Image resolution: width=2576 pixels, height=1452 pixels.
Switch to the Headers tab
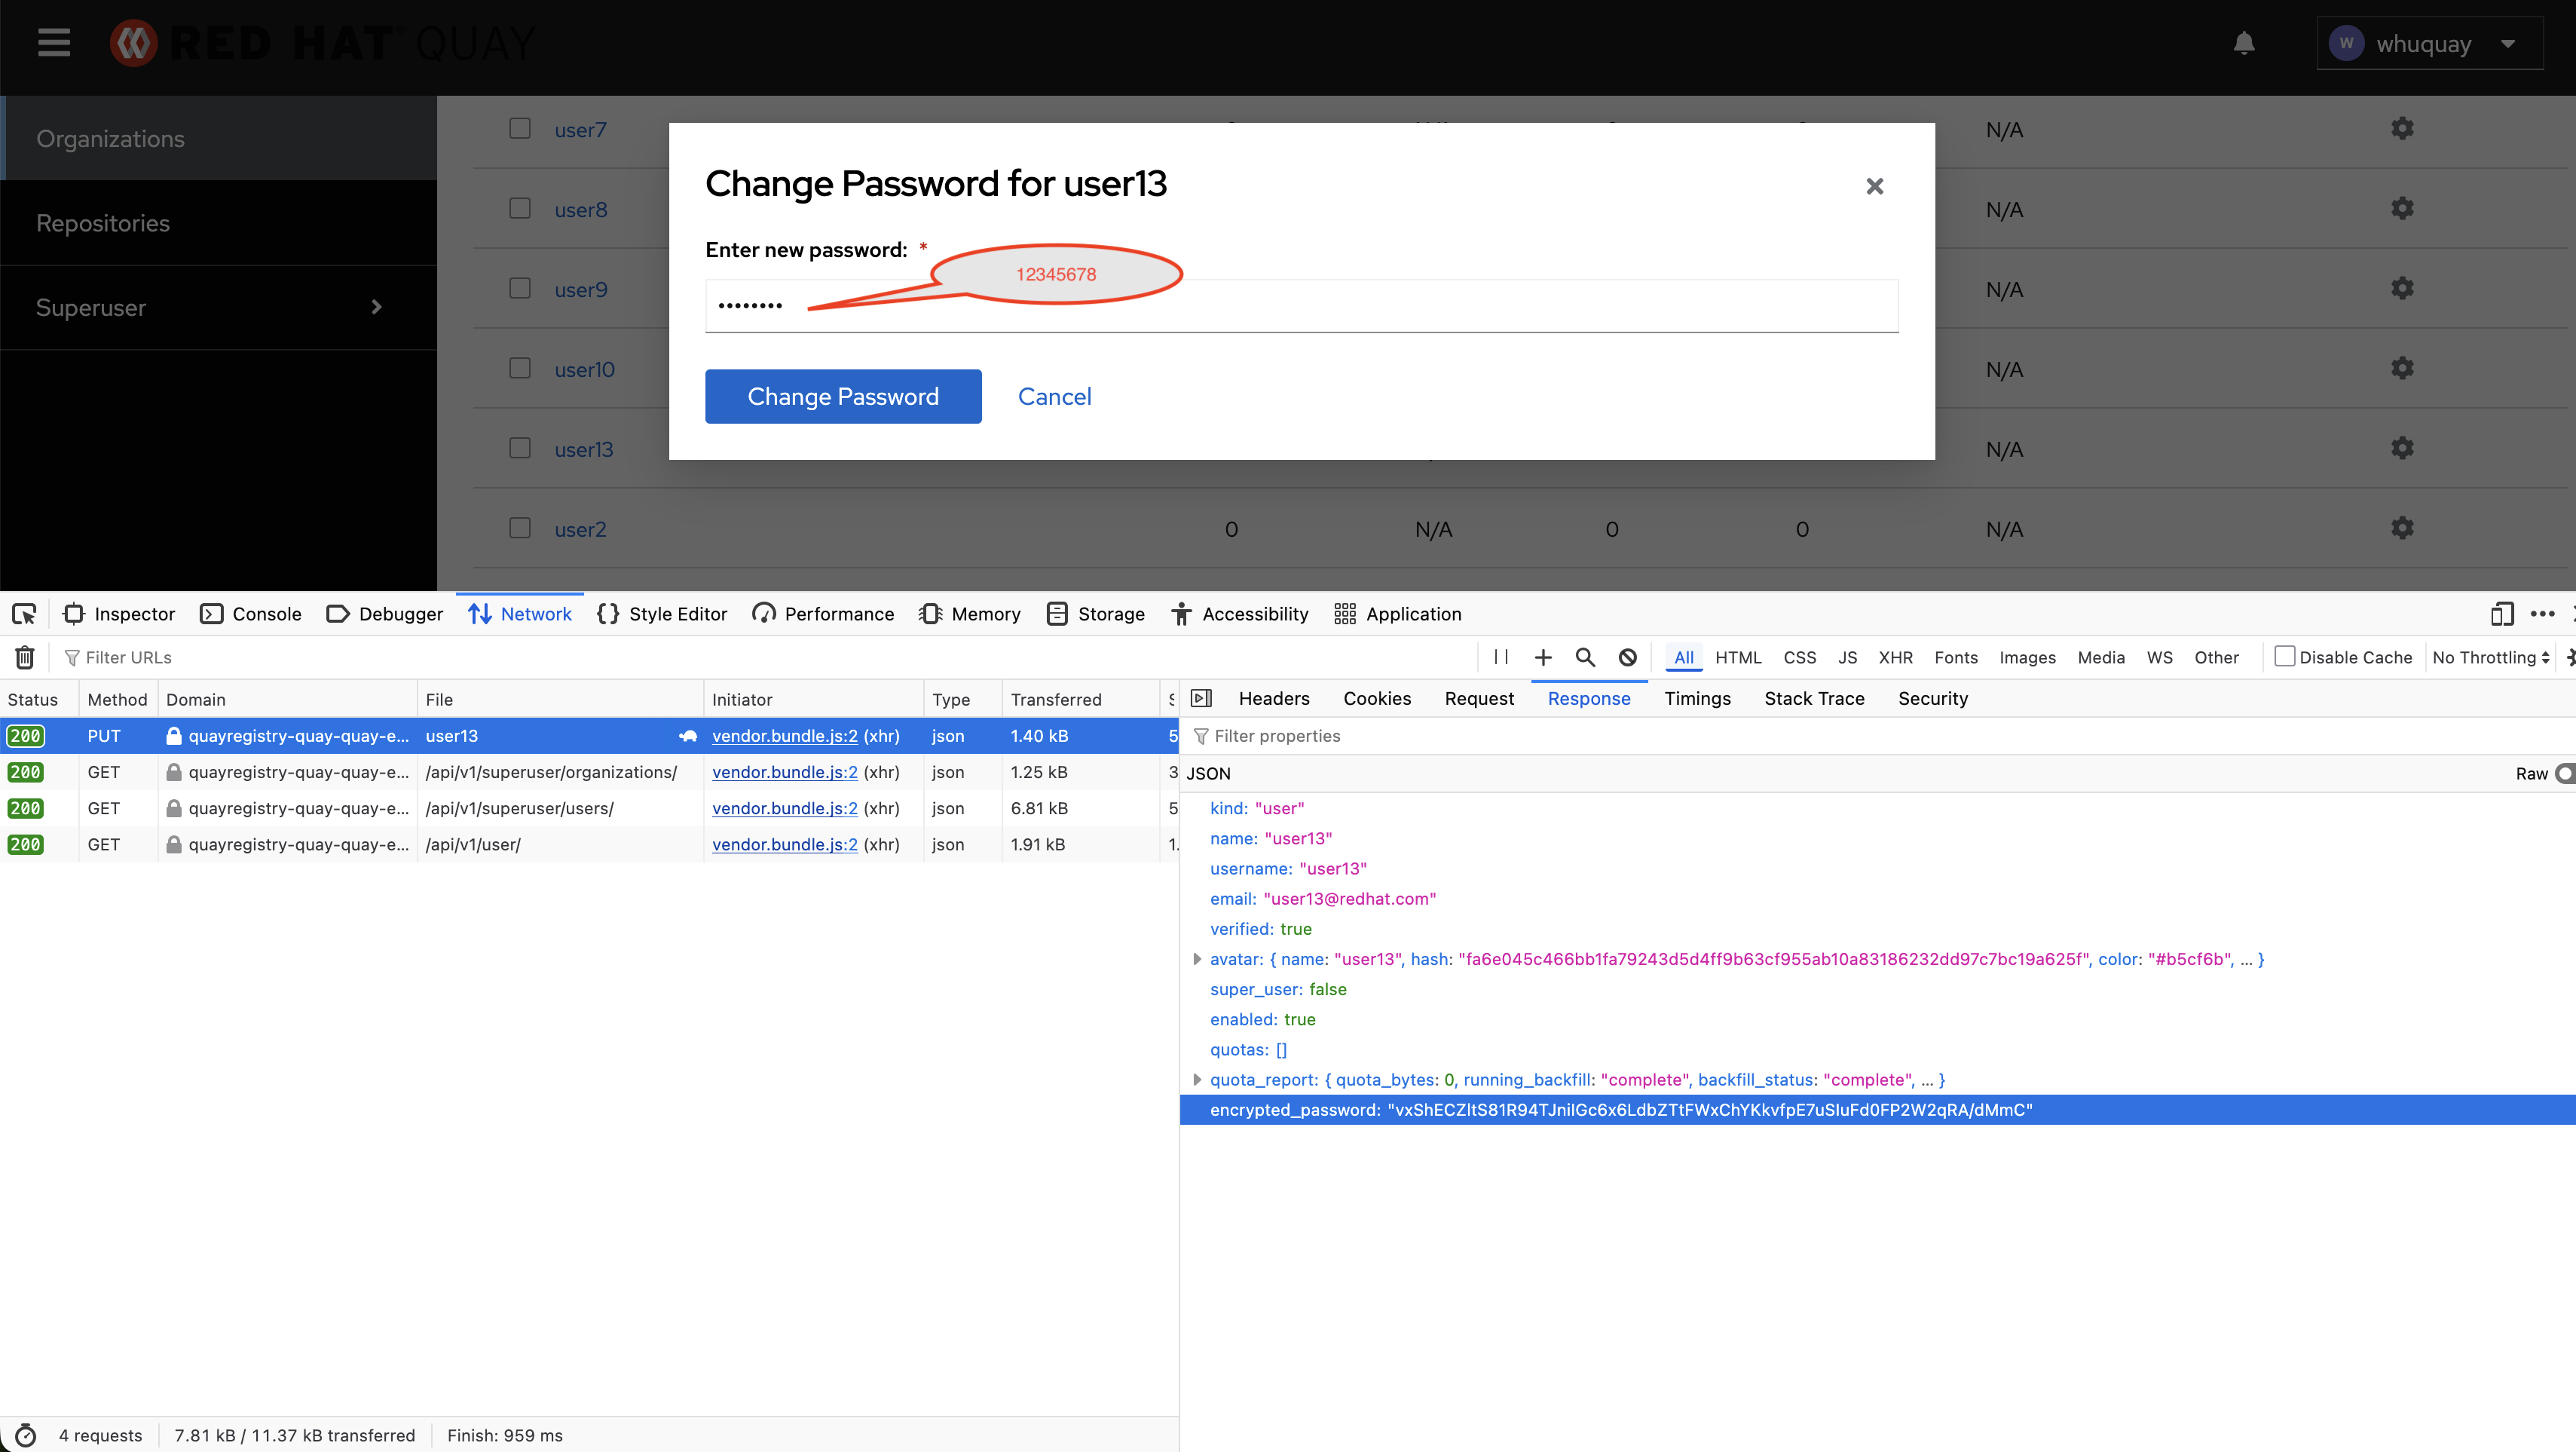(1273, 699)
